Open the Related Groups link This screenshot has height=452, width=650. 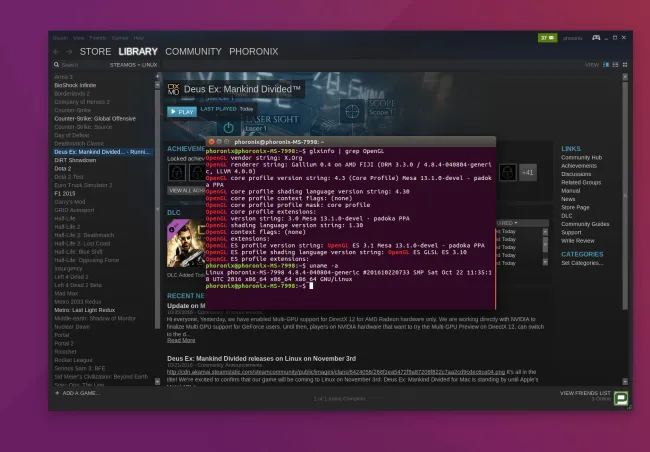pos(581,182)
